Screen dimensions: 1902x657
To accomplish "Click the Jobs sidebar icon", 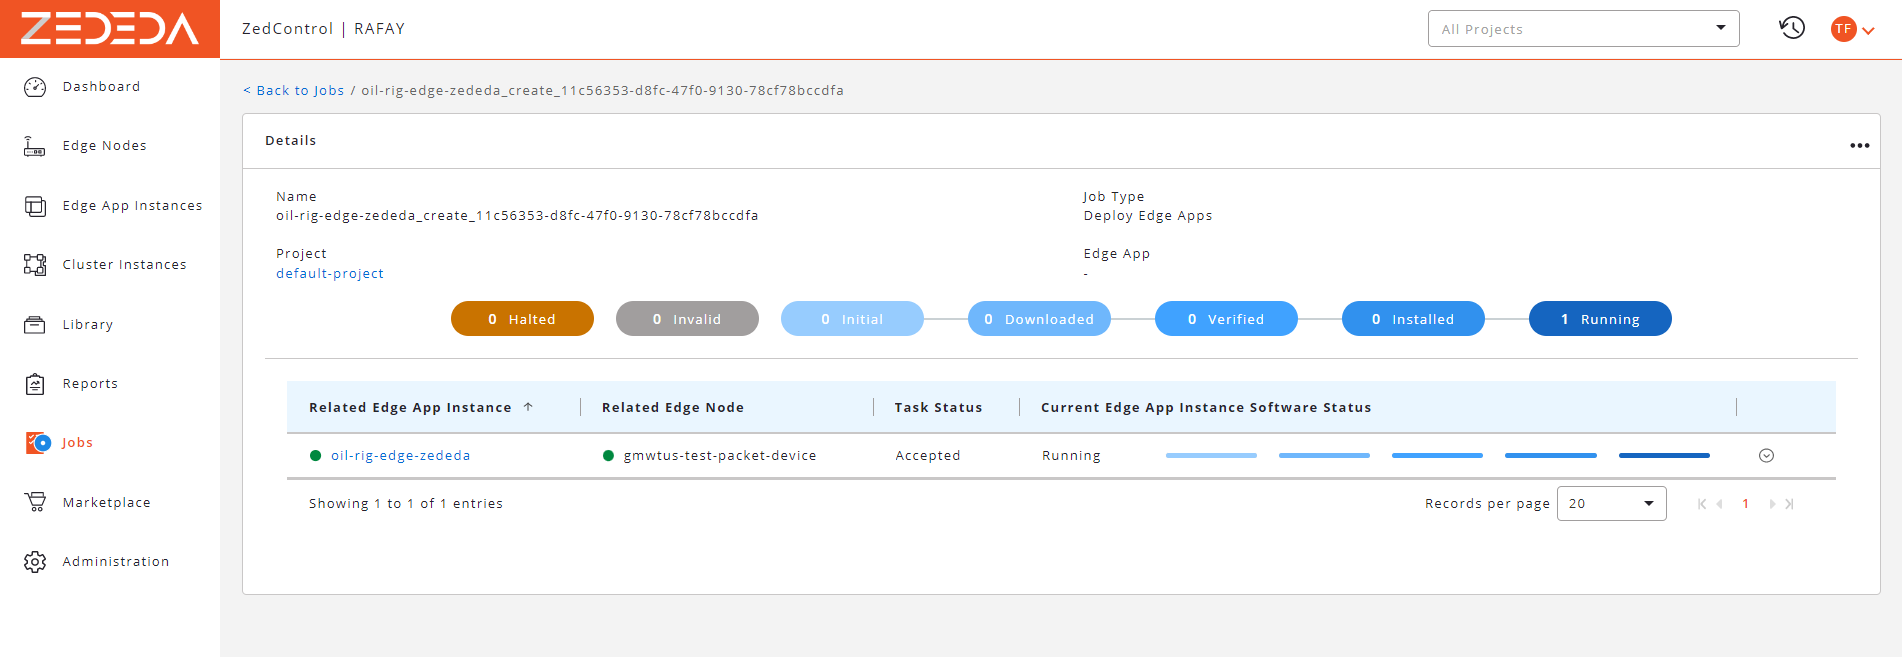I will [38, 443].
